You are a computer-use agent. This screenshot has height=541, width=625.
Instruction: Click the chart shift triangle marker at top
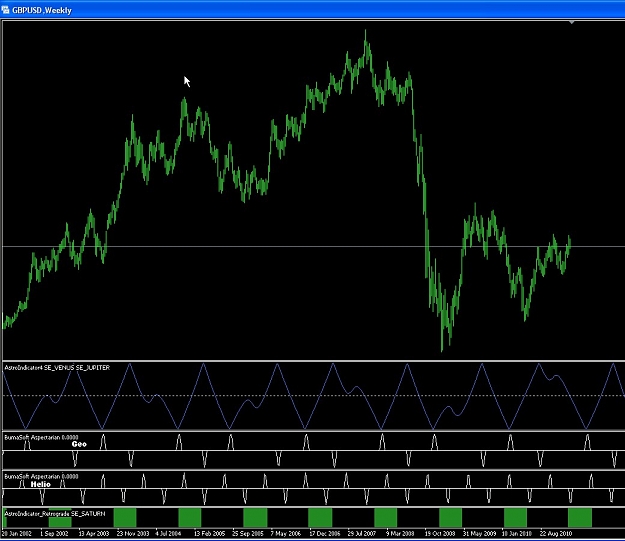572,22
